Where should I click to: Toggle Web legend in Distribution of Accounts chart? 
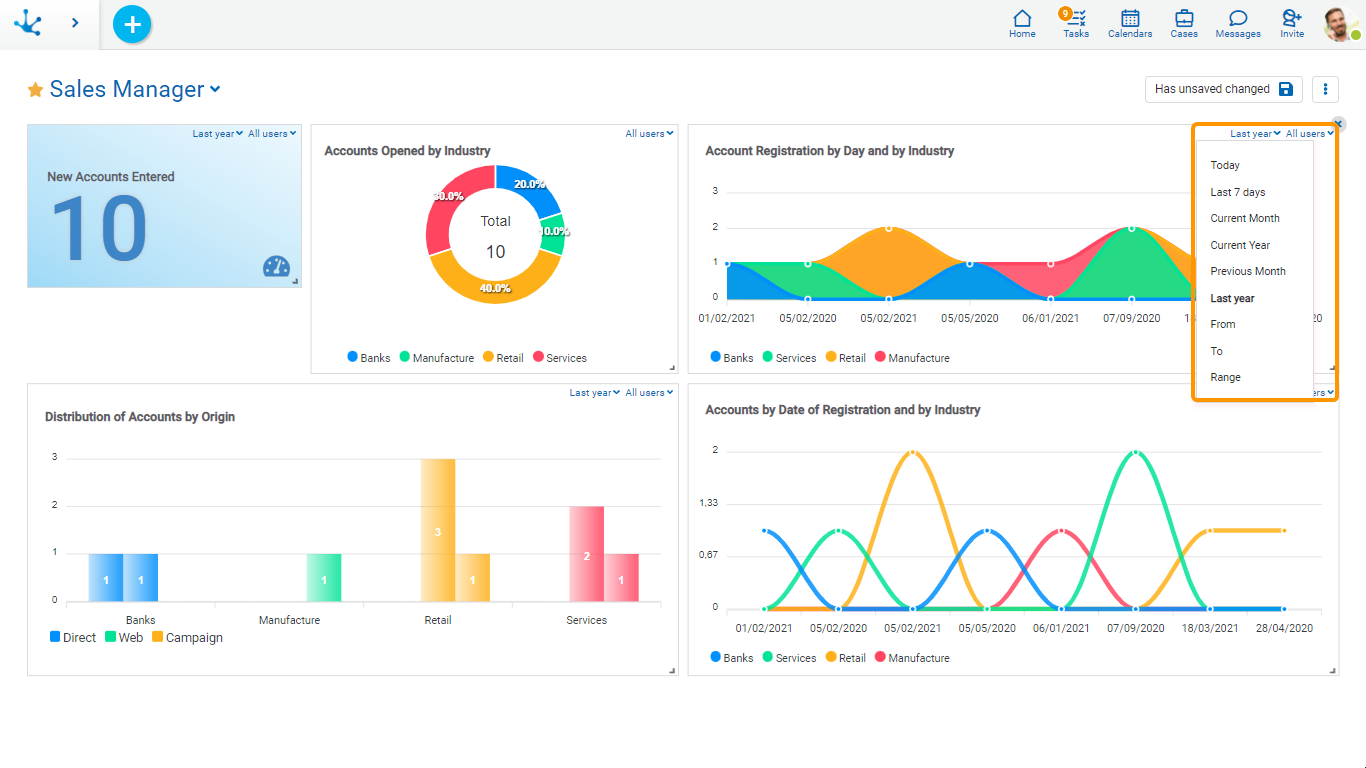(123, 638)
